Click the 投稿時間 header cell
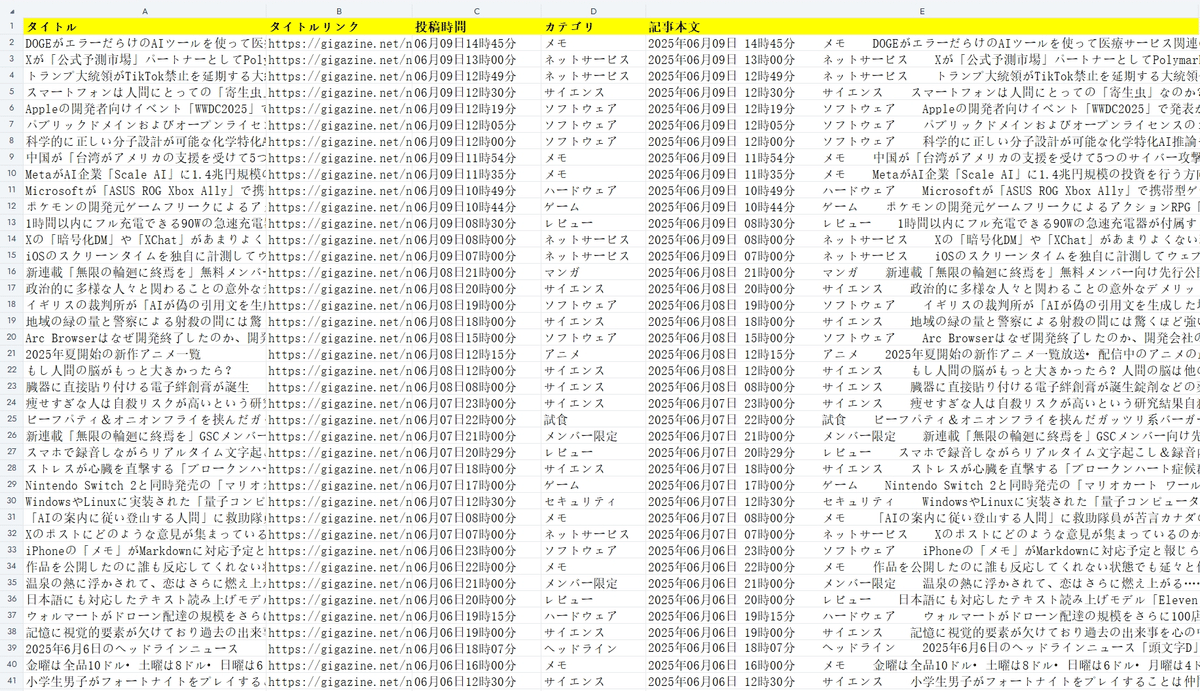The height and width of the screenshot is (691, 1200). 476,27
